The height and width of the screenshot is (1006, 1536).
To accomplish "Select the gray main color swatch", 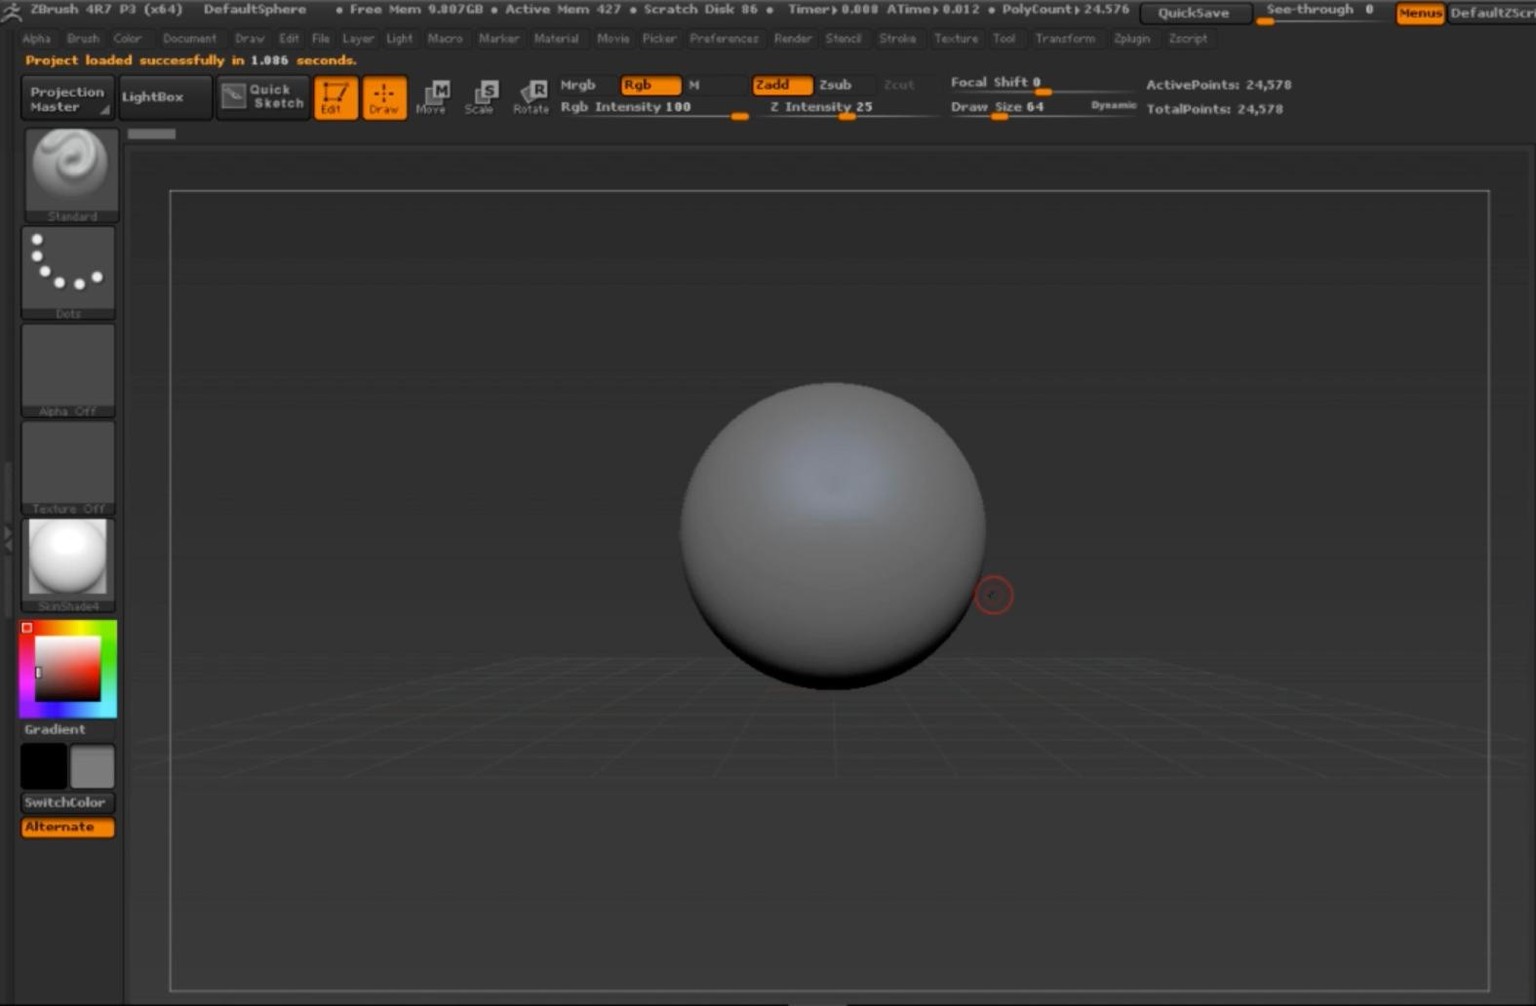I will tap(92, 766).
